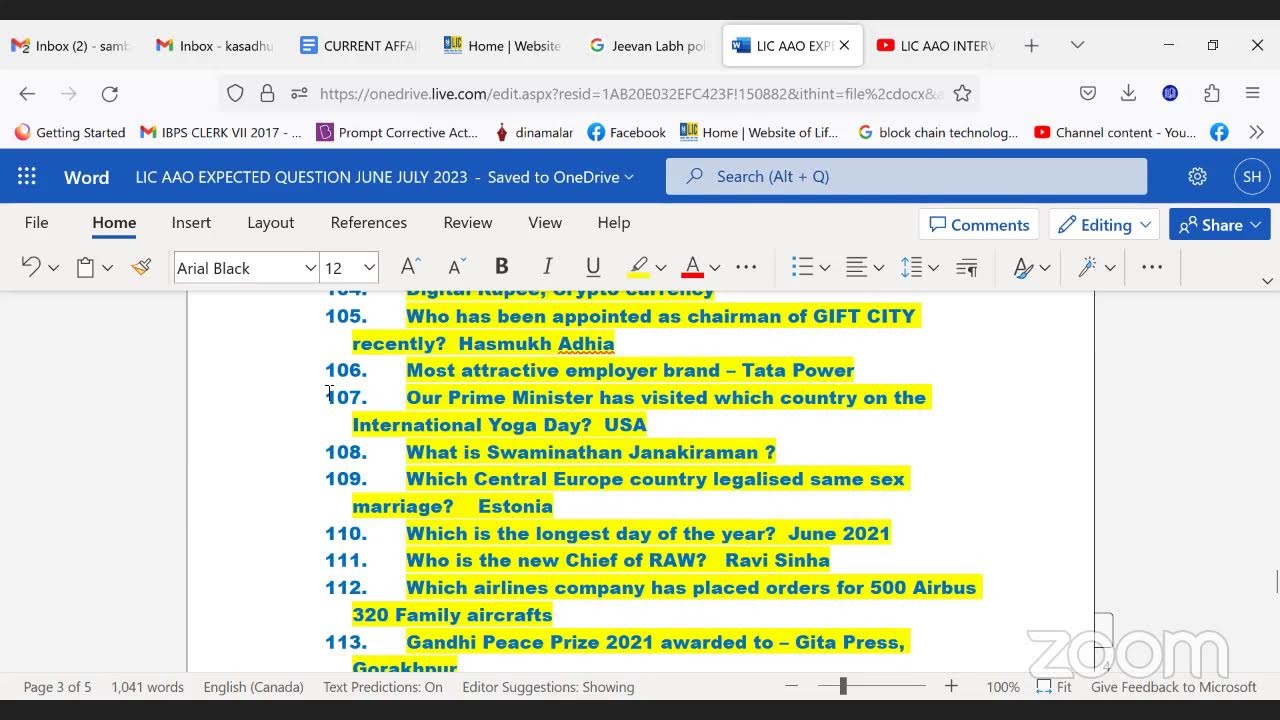Click the paragraph alignment icon
1280x720 pixels.
click(x=856, y=267)
